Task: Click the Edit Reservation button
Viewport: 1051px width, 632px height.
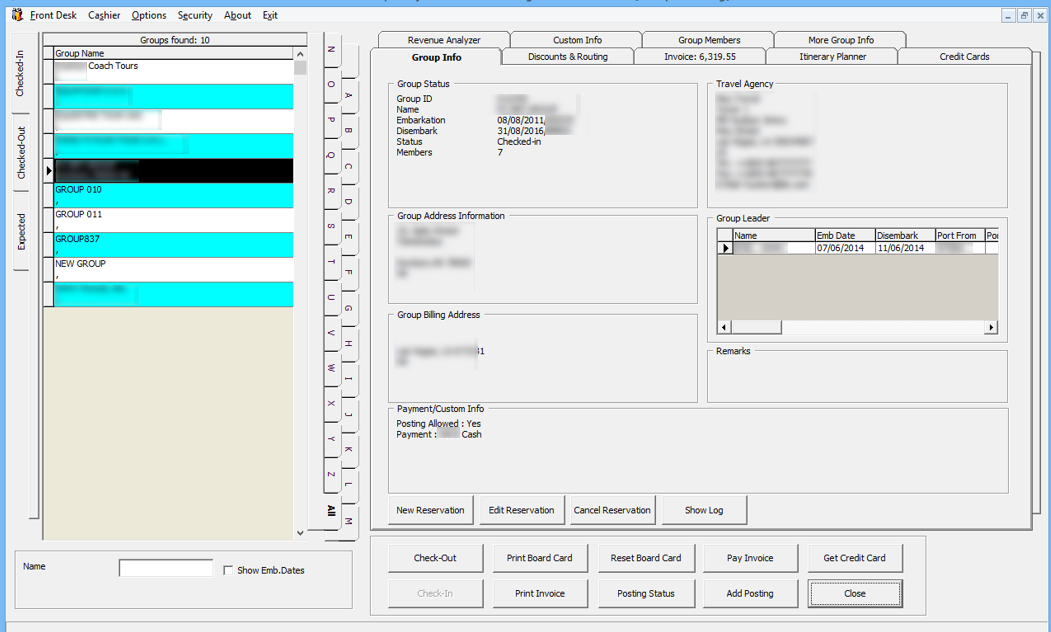Action: (521, 510)
